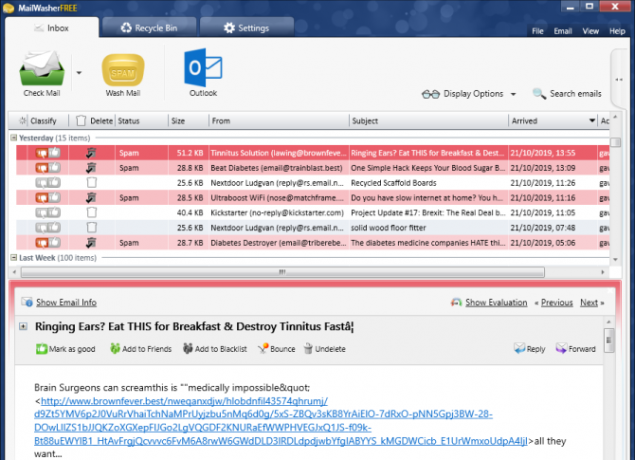This screenshot has height=460, width=635.
Task: Click side panel collapse arrows icon
Action: pos(619,80)
